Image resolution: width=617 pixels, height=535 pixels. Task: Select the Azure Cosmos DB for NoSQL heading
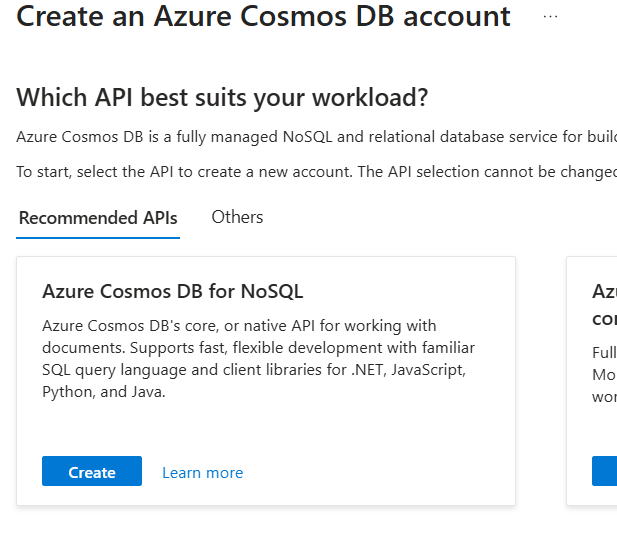click(x=172, y=291)
